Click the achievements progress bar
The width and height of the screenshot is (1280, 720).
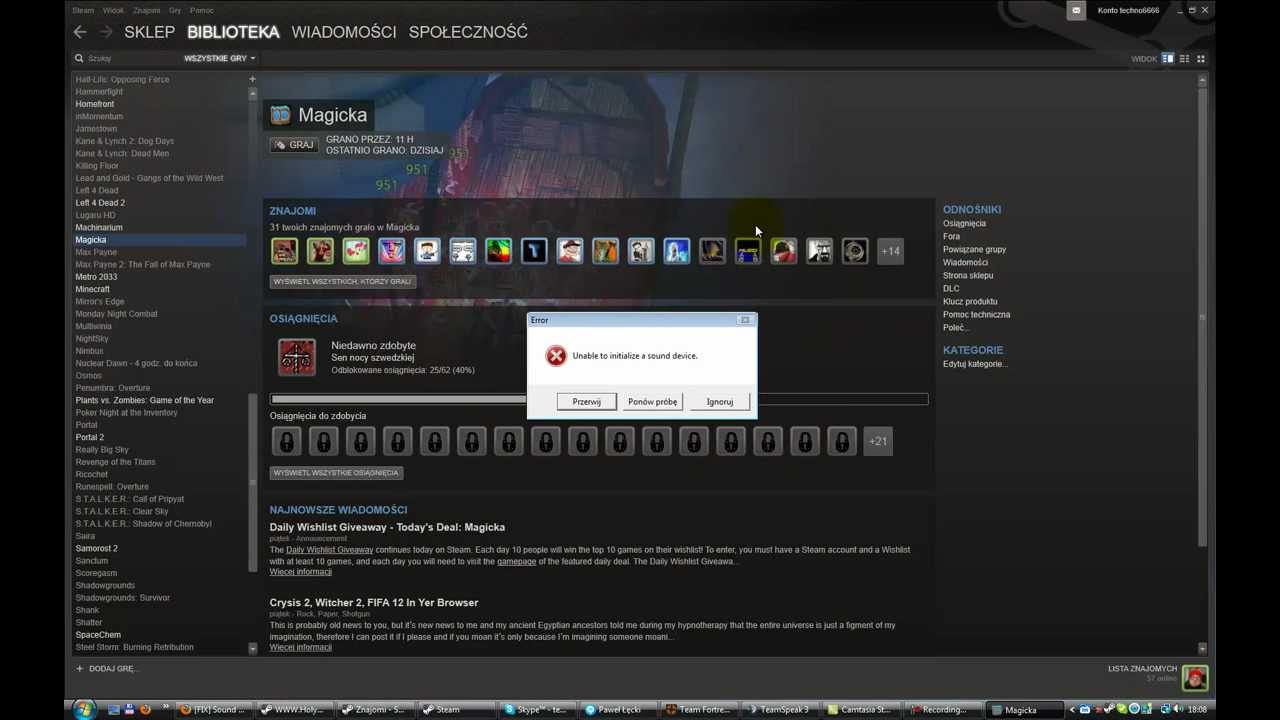point(599,399)
